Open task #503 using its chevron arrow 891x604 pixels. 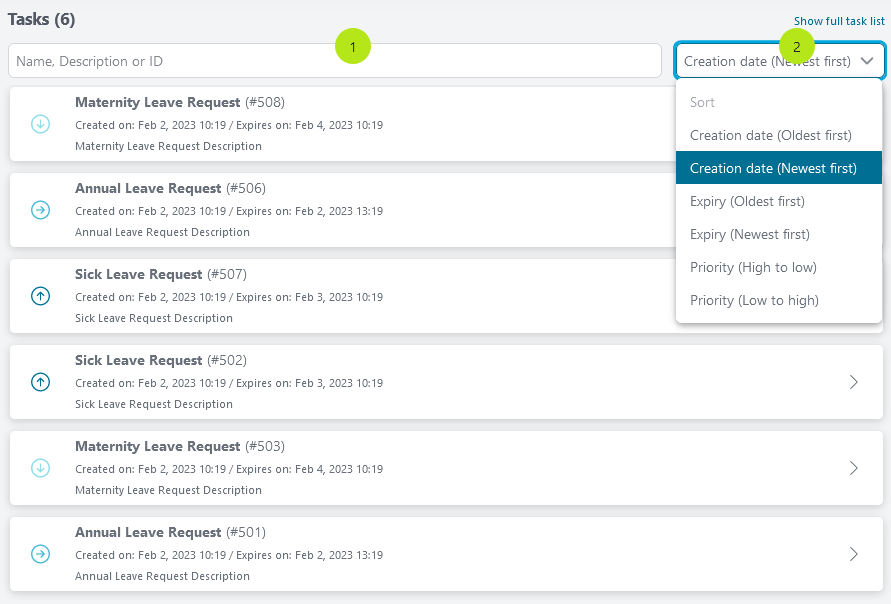(x=853, y=468)
